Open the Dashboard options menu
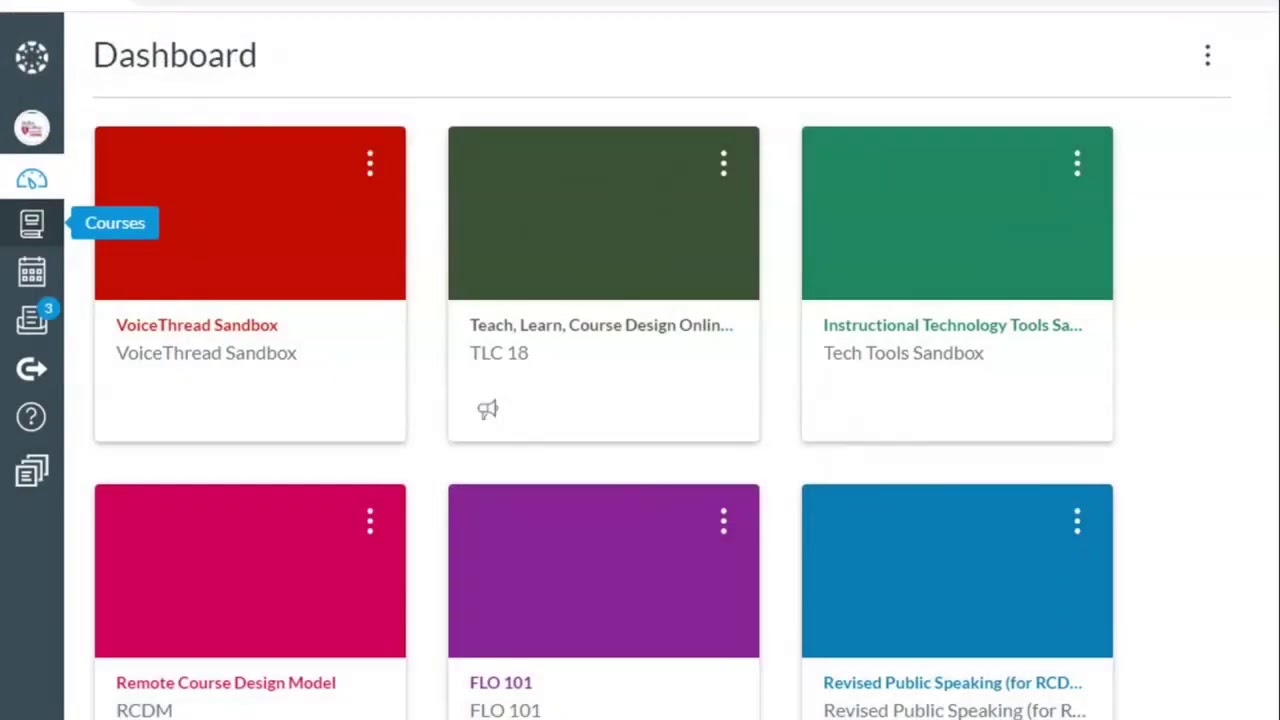 click(1207, 55)
